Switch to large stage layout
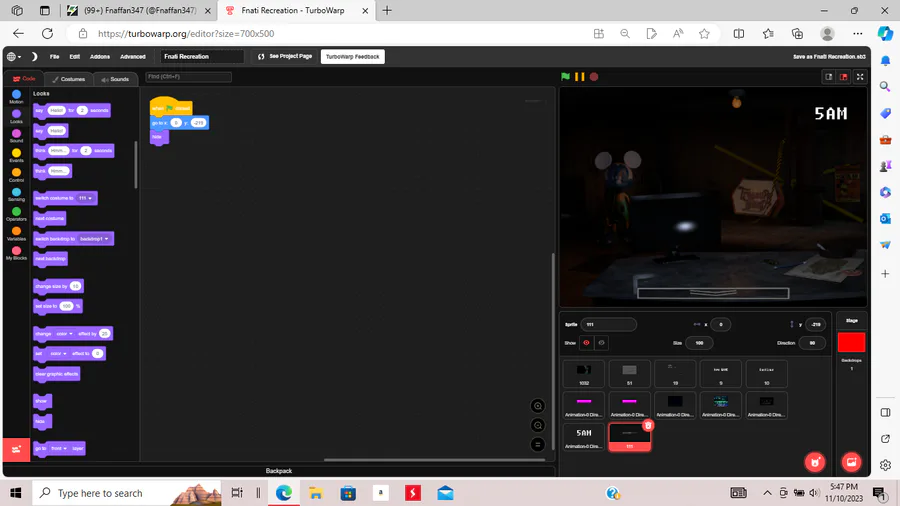 click(843, 76)
